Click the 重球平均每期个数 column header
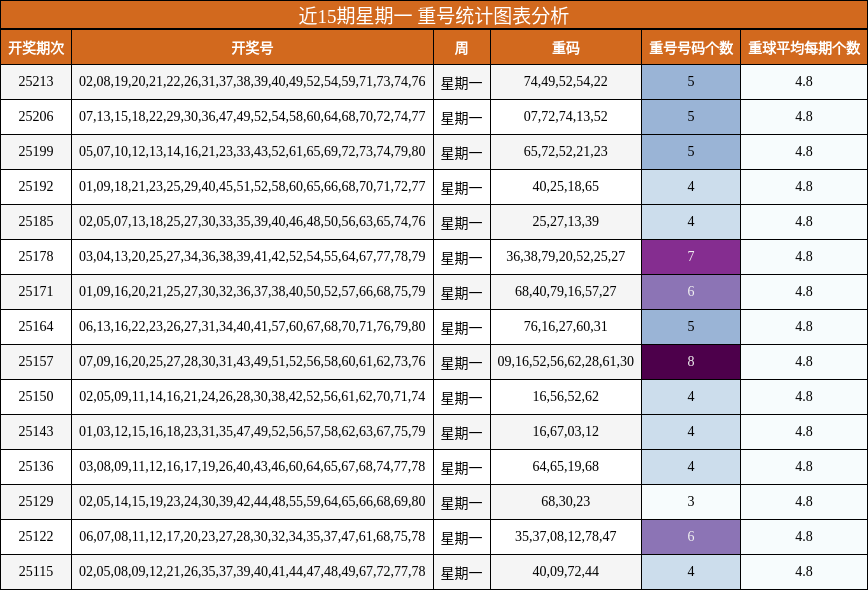This screenshot has width=868, height=590. coord(804,48)
